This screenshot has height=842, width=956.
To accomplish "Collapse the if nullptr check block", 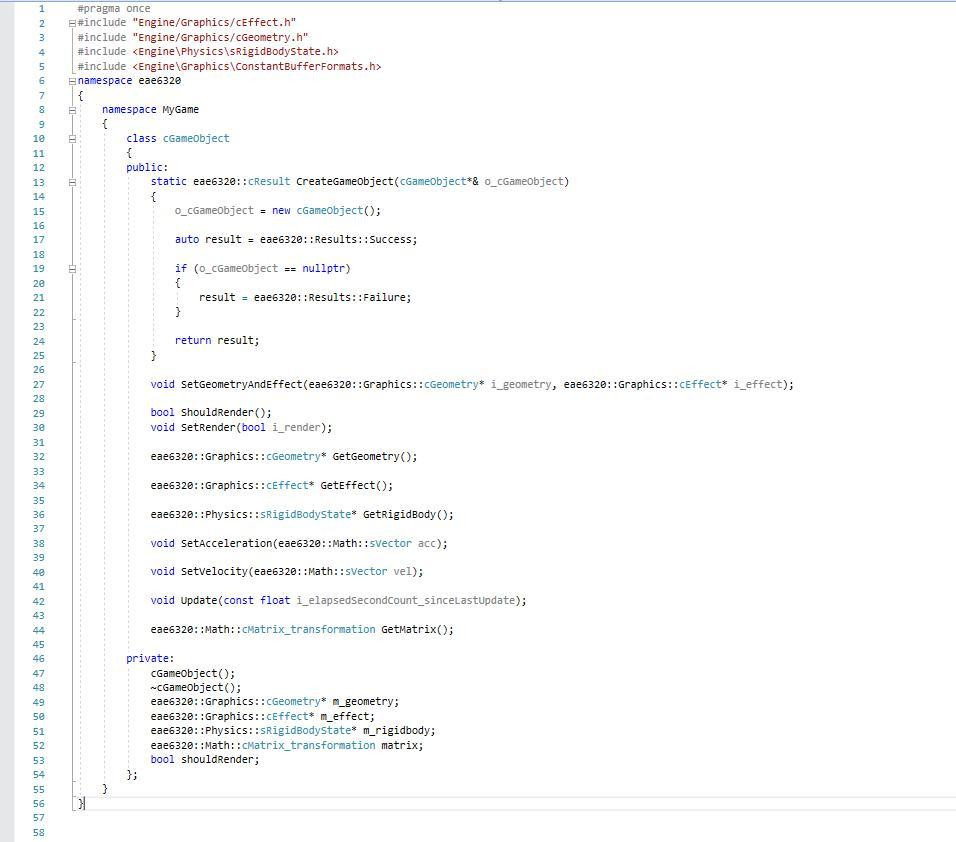I will (72, 269).
